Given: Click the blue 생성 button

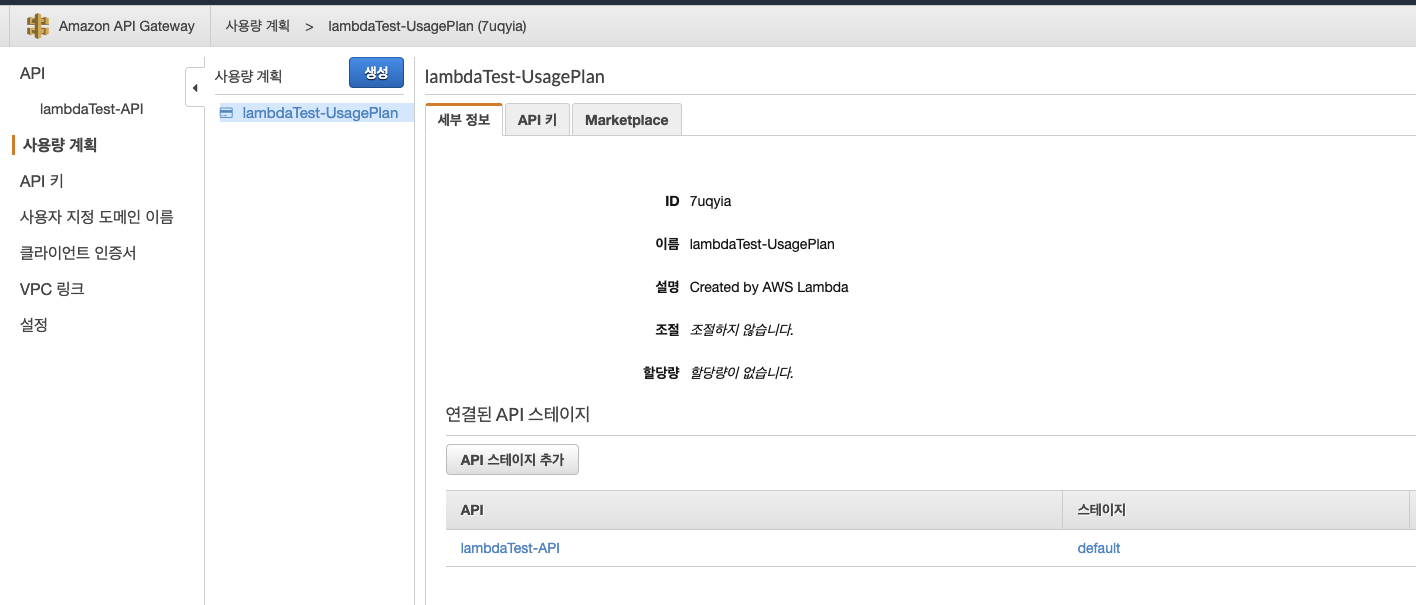Looking at the screenshot, I should tap(376, 72).
